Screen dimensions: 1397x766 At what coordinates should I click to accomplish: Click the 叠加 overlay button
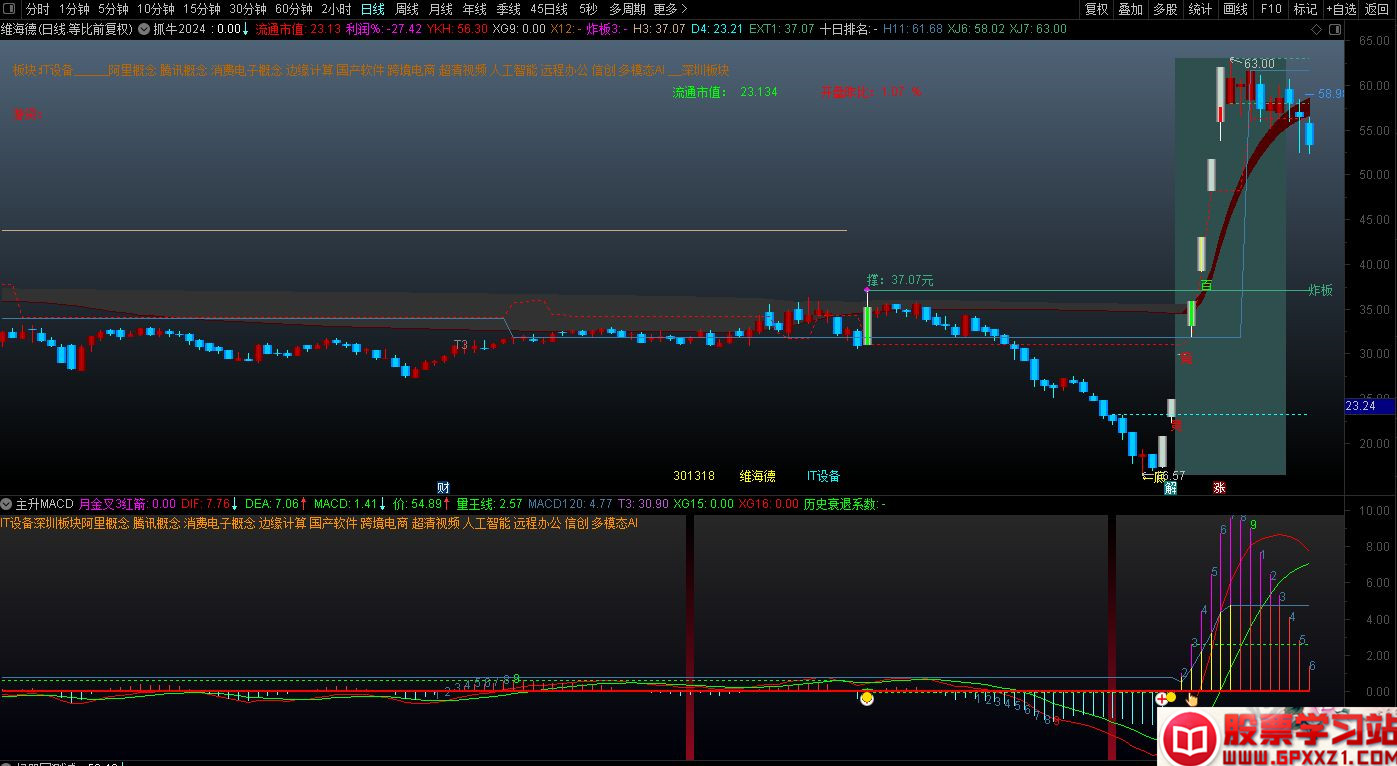point(1130,9)
